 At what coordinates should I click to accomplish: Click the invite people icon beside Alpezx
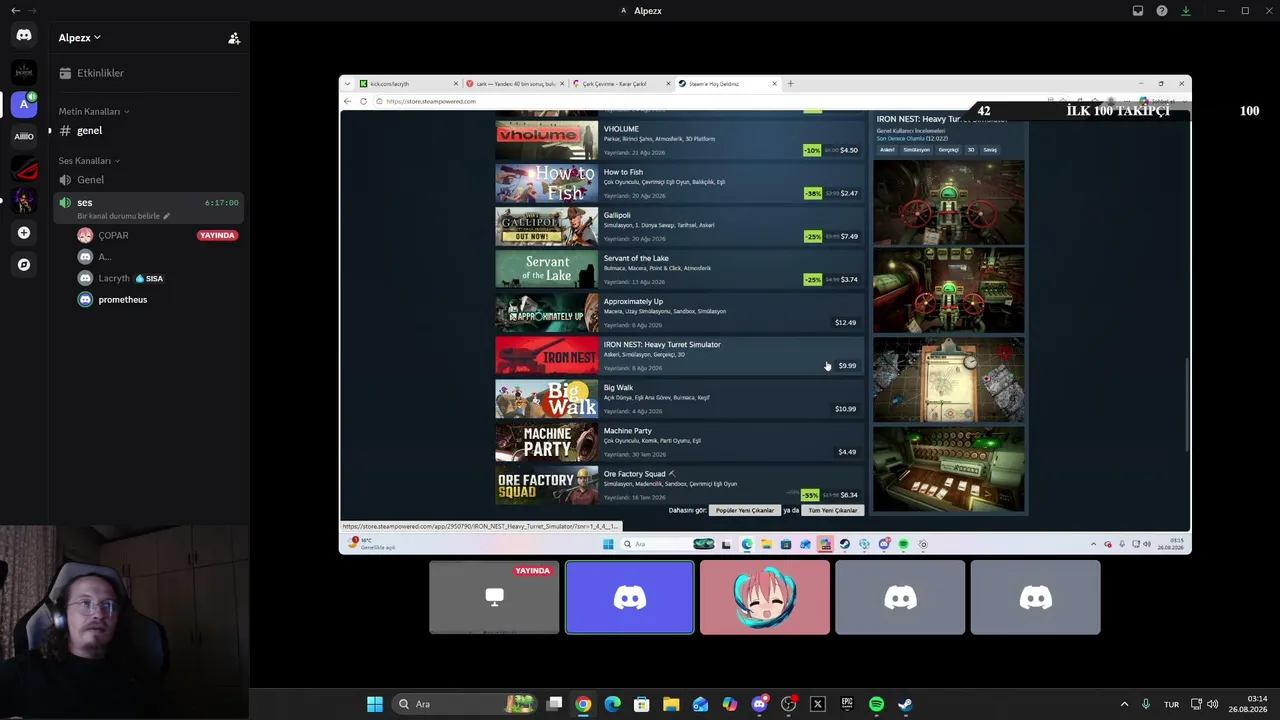[234, 38]
